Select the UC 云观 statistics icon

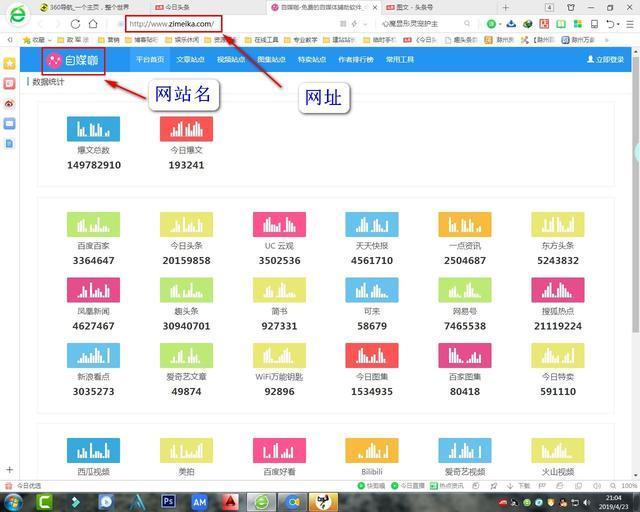tap(279, 225)
